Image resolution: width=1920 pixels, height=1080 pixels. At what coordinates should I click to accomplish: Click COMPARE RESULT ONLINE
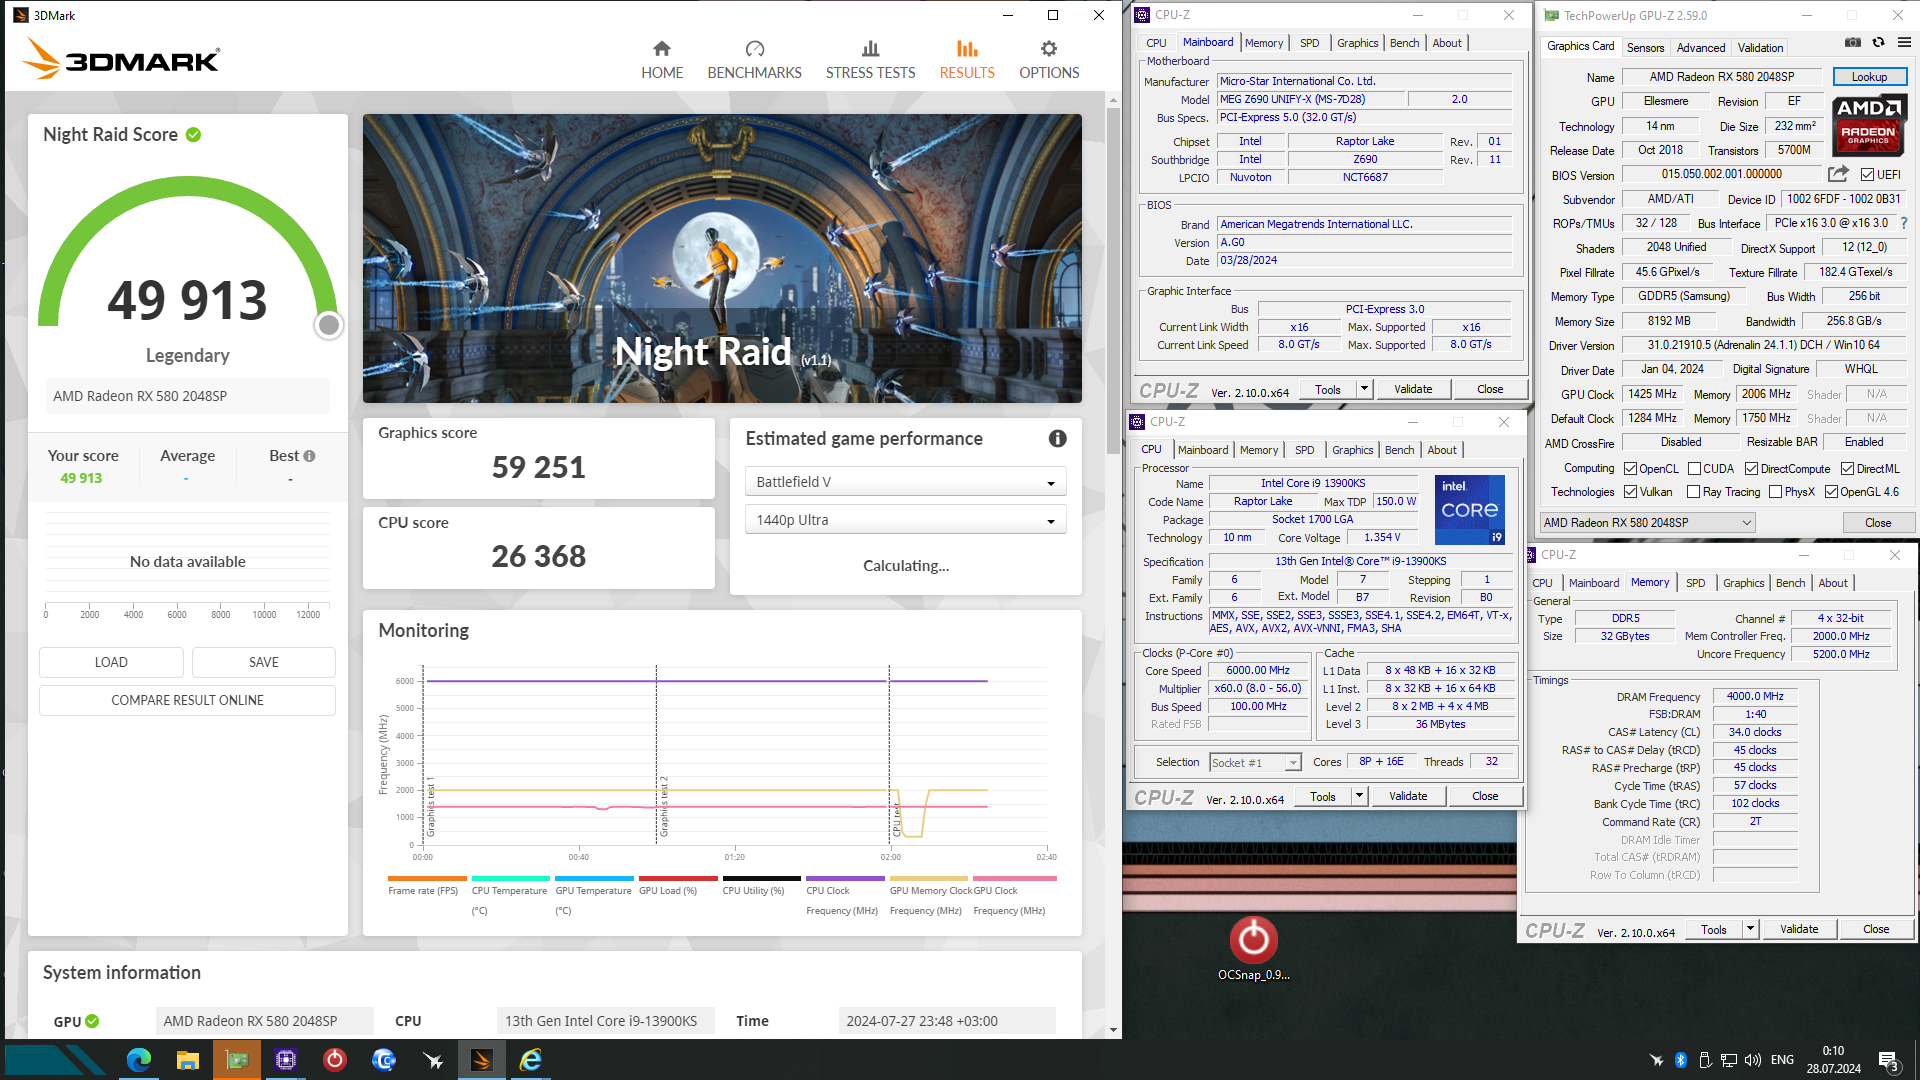pos(187,700)
